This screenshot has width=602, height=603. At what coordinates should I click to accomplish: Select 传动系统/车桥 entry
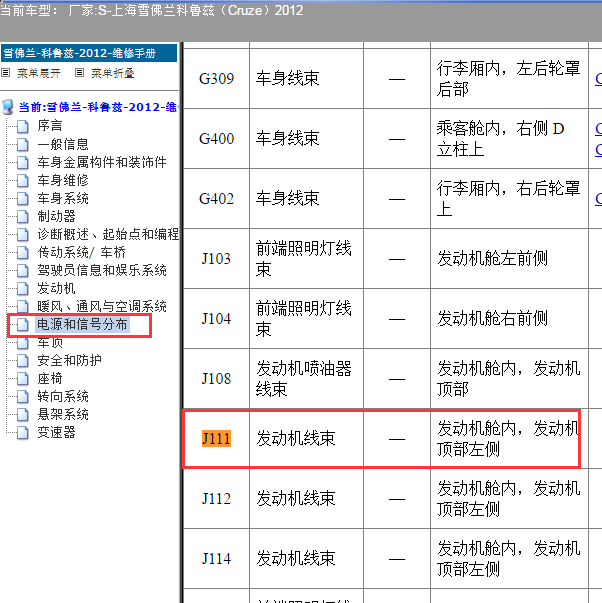[82, 252]
